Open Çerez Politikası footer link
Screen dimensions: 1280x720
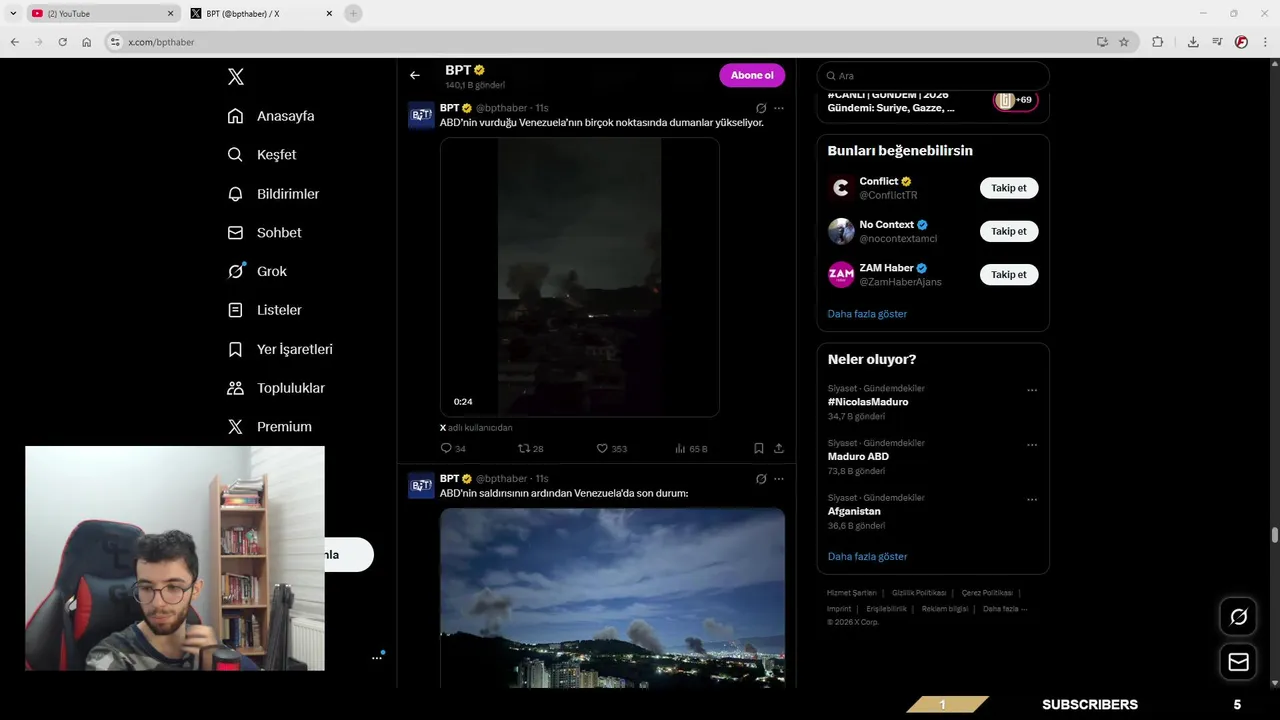(987, 593)
